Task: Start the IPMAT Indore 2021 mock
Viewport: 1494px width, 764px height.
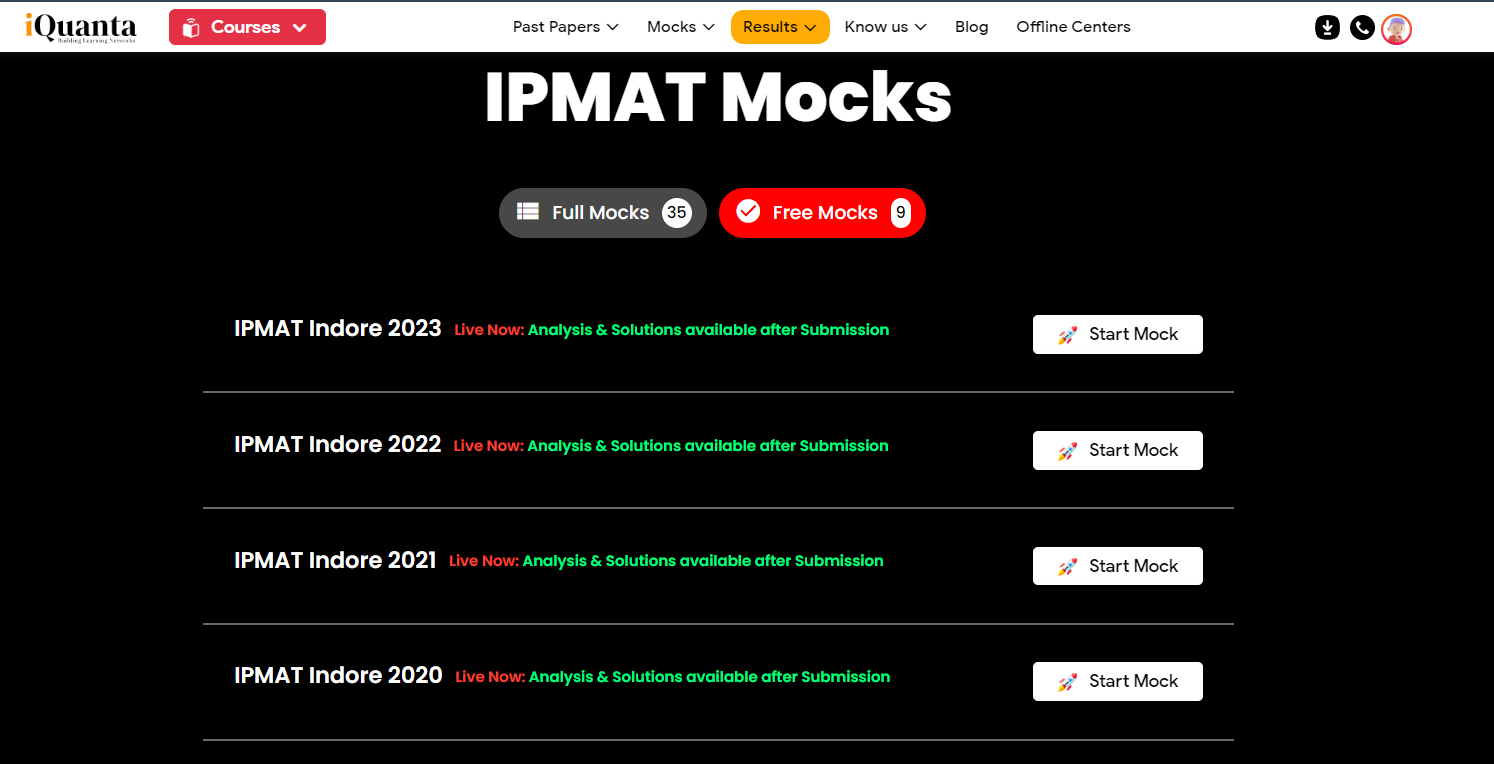Action: [x=1117, y=566]
